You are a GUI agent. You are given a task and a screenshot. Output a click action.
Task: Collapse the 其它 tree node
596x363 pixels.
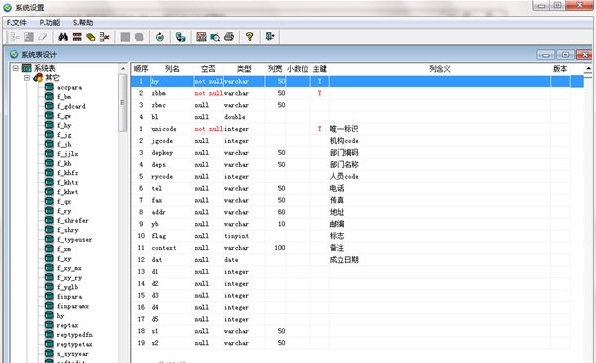(x=27, y=78)
